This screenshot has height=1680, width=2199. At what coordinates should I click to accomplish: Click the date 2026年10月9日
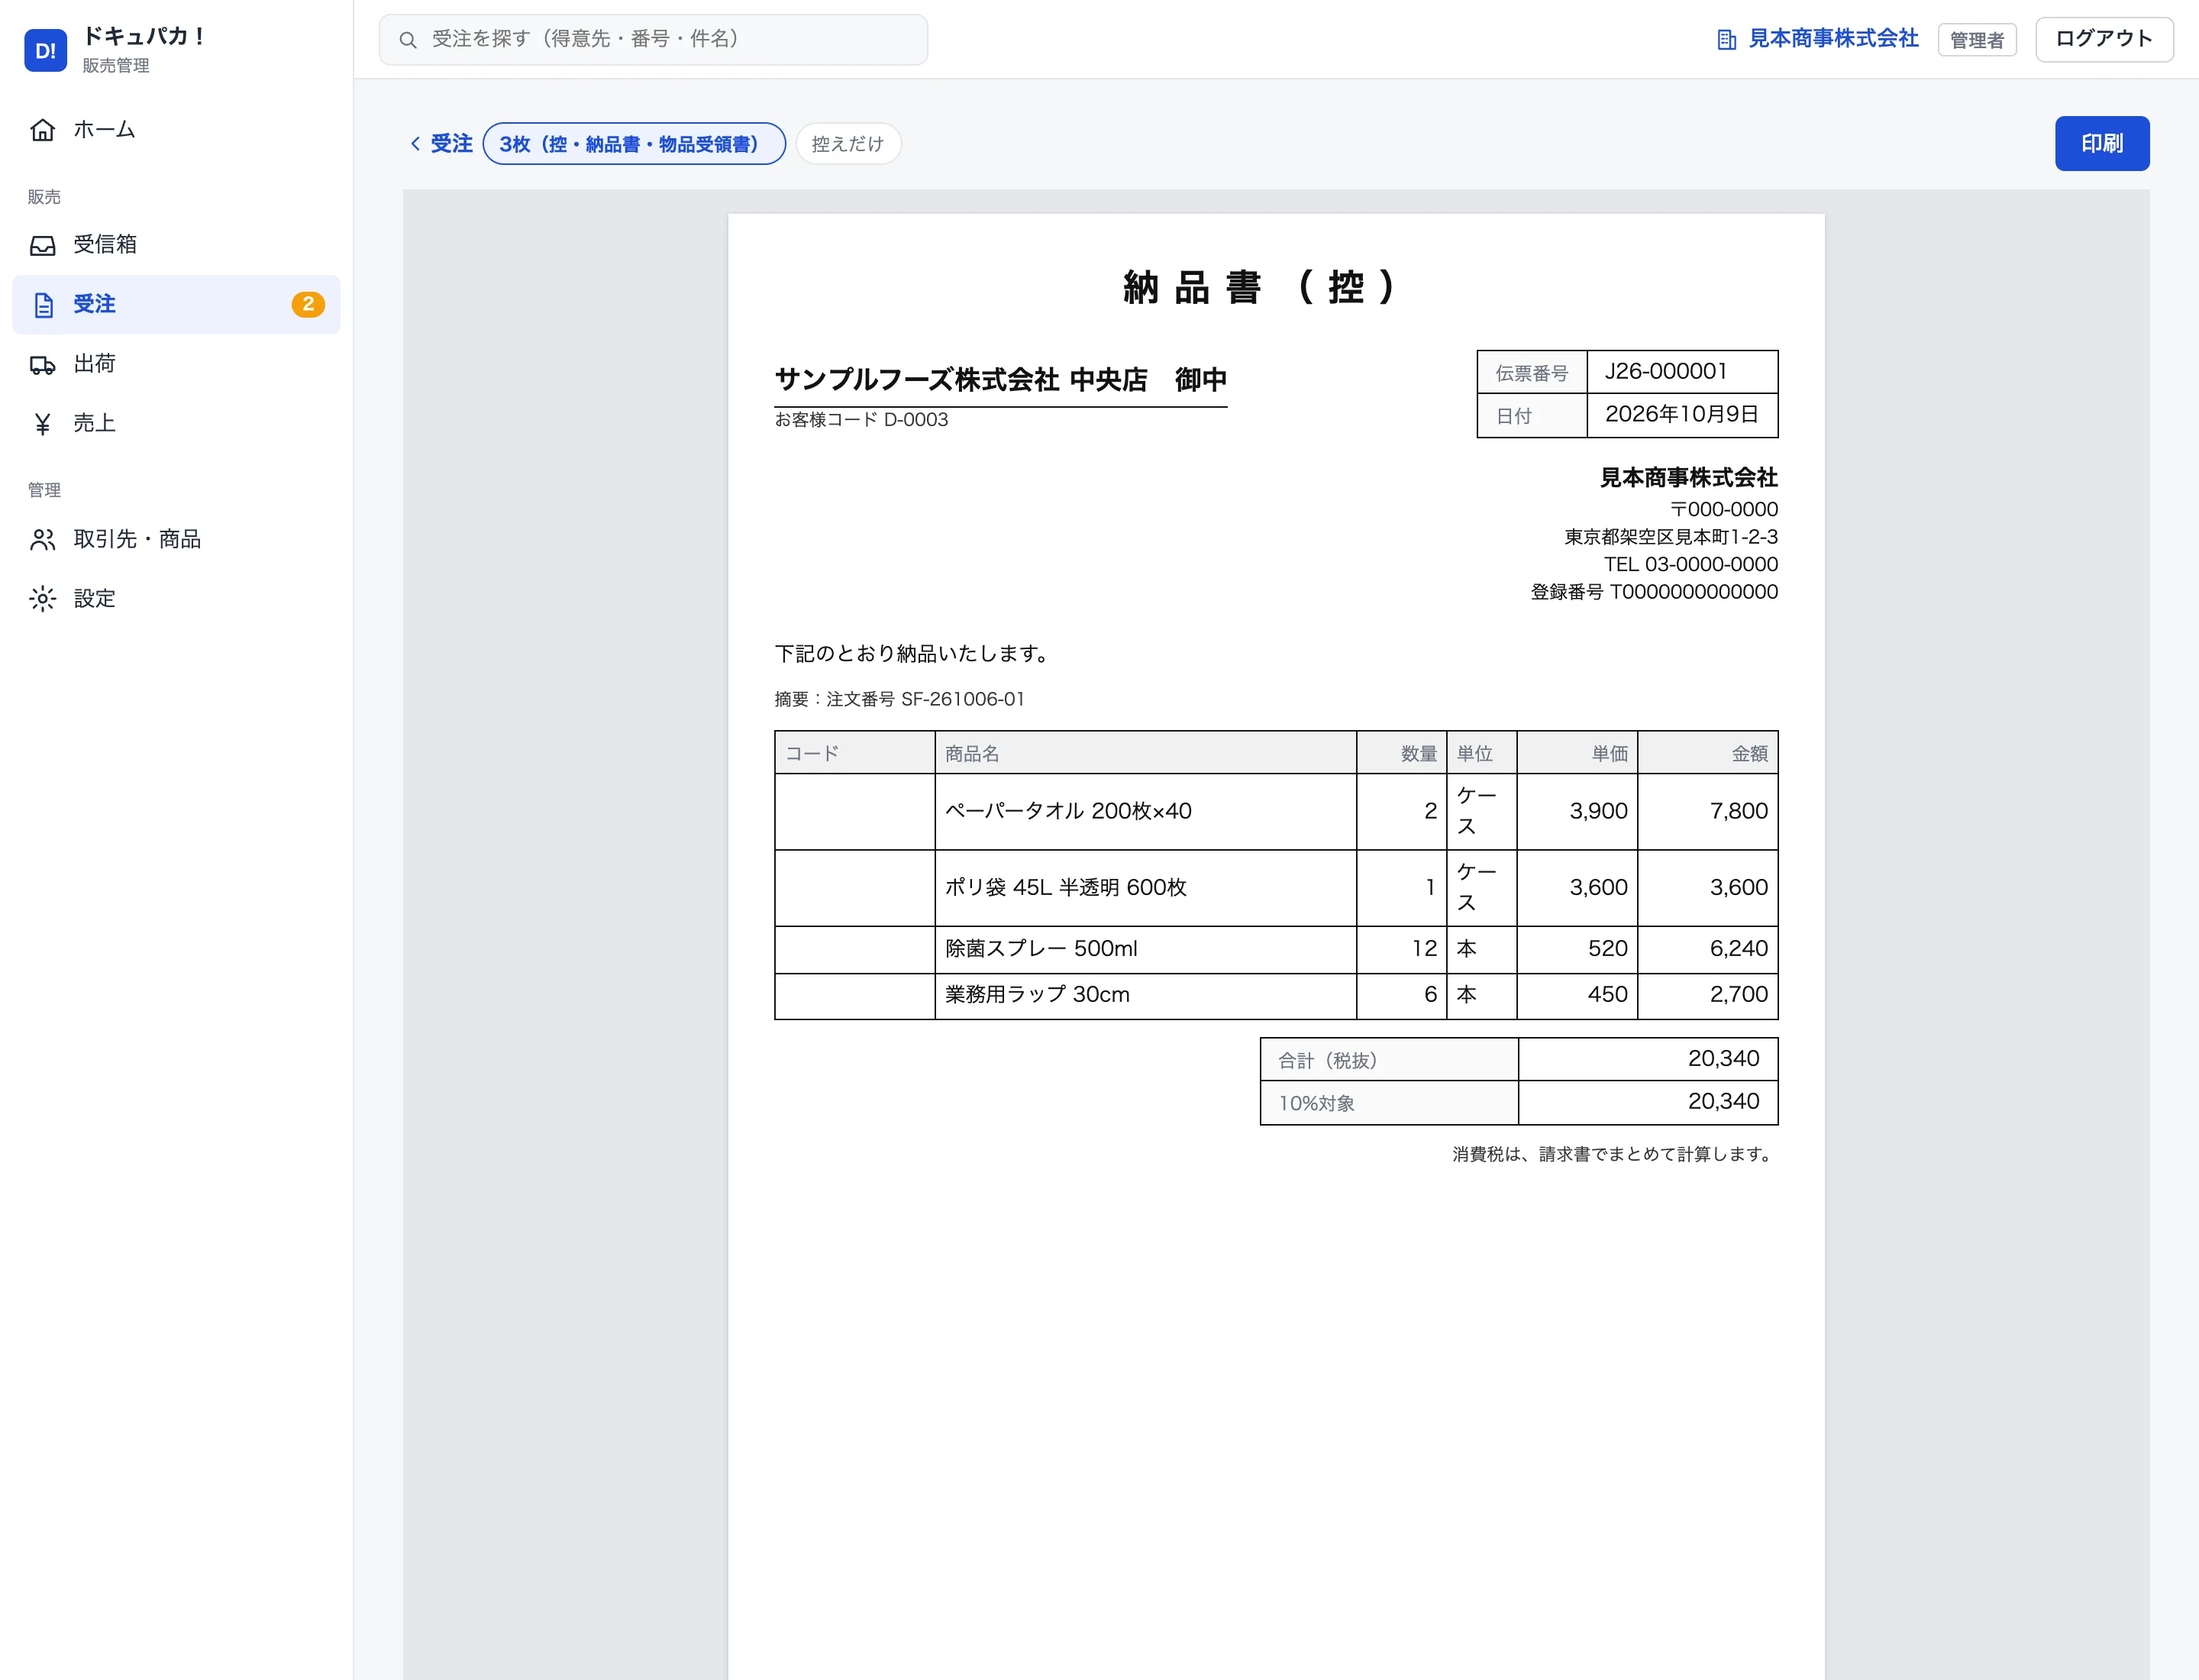point(1681,415)
